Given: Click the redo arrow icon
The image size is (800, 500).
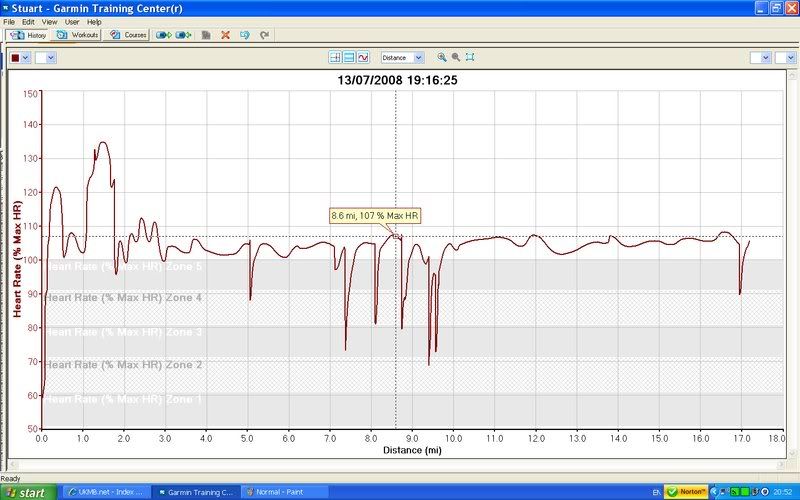Looking at the screenshot, I should point(264,35).
